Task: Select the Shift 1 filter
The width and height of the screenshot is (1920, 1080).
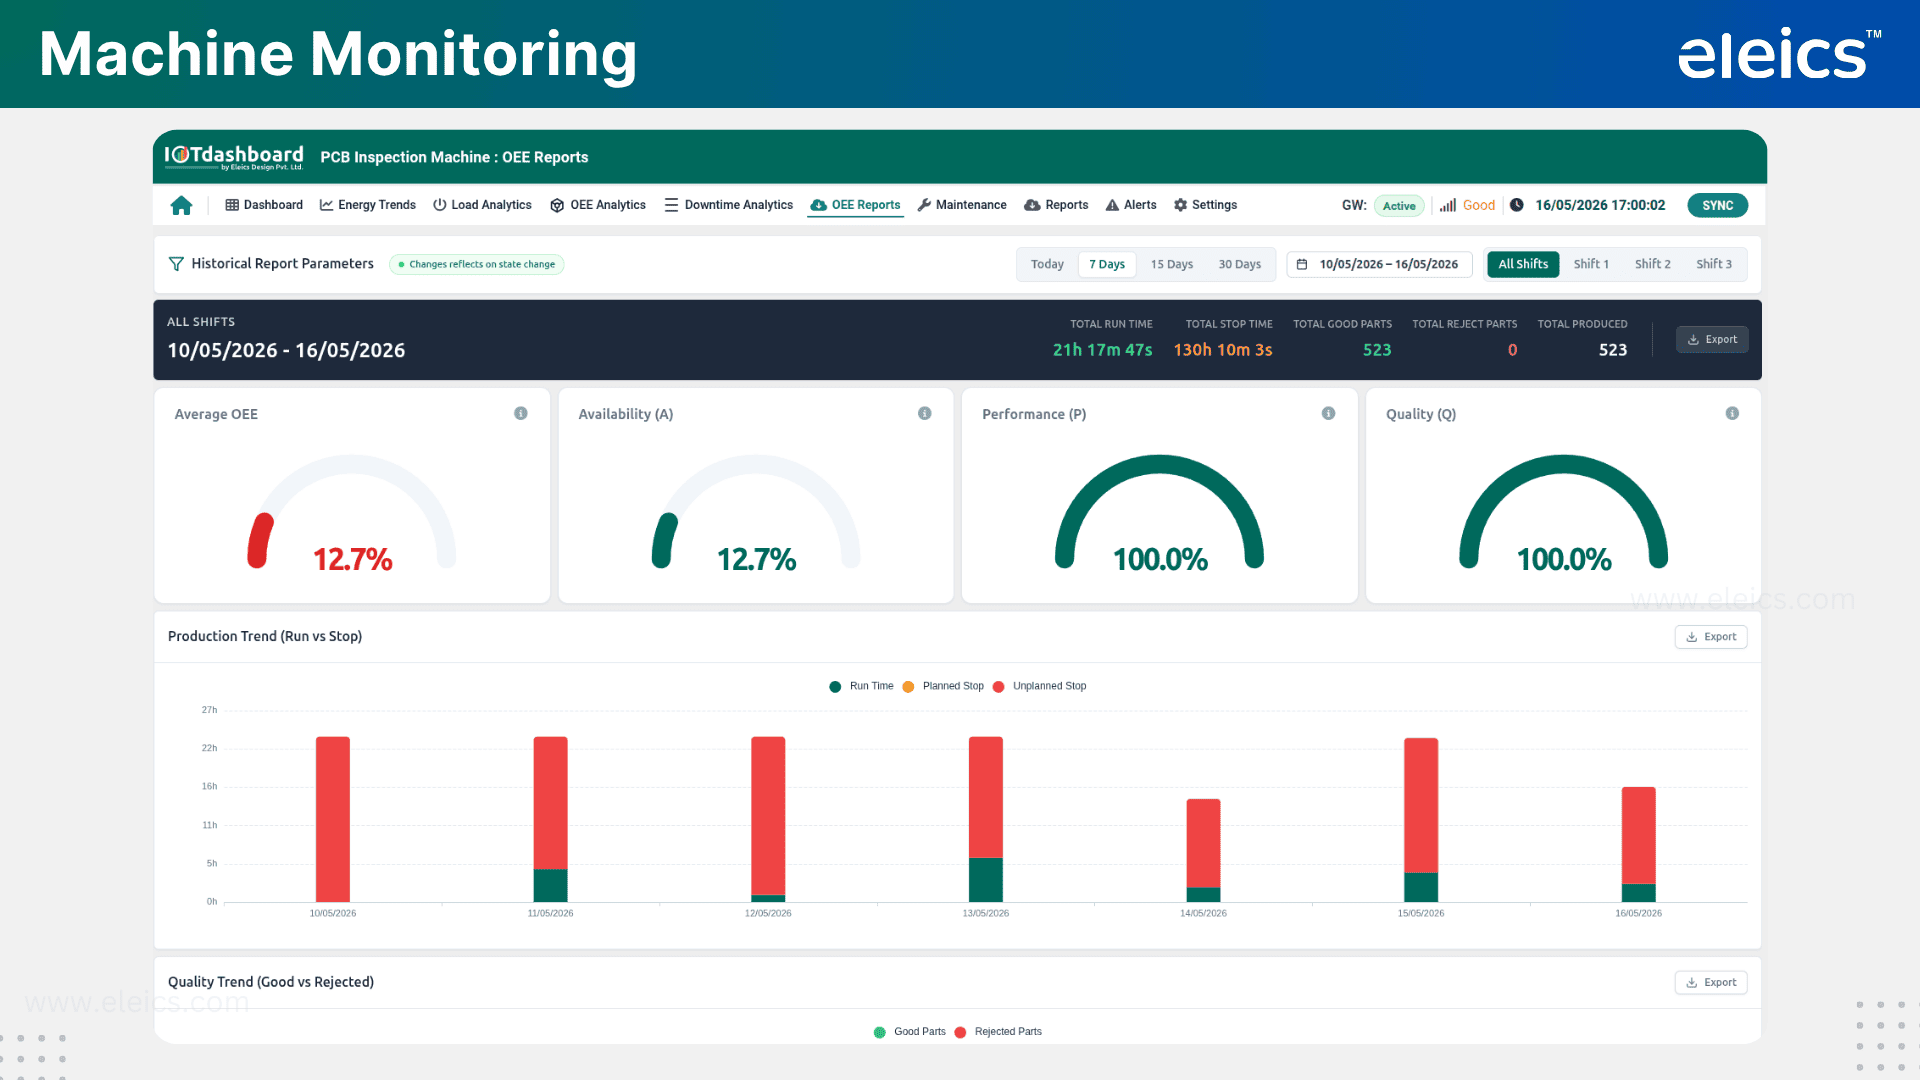Action: coord(1591,264)
